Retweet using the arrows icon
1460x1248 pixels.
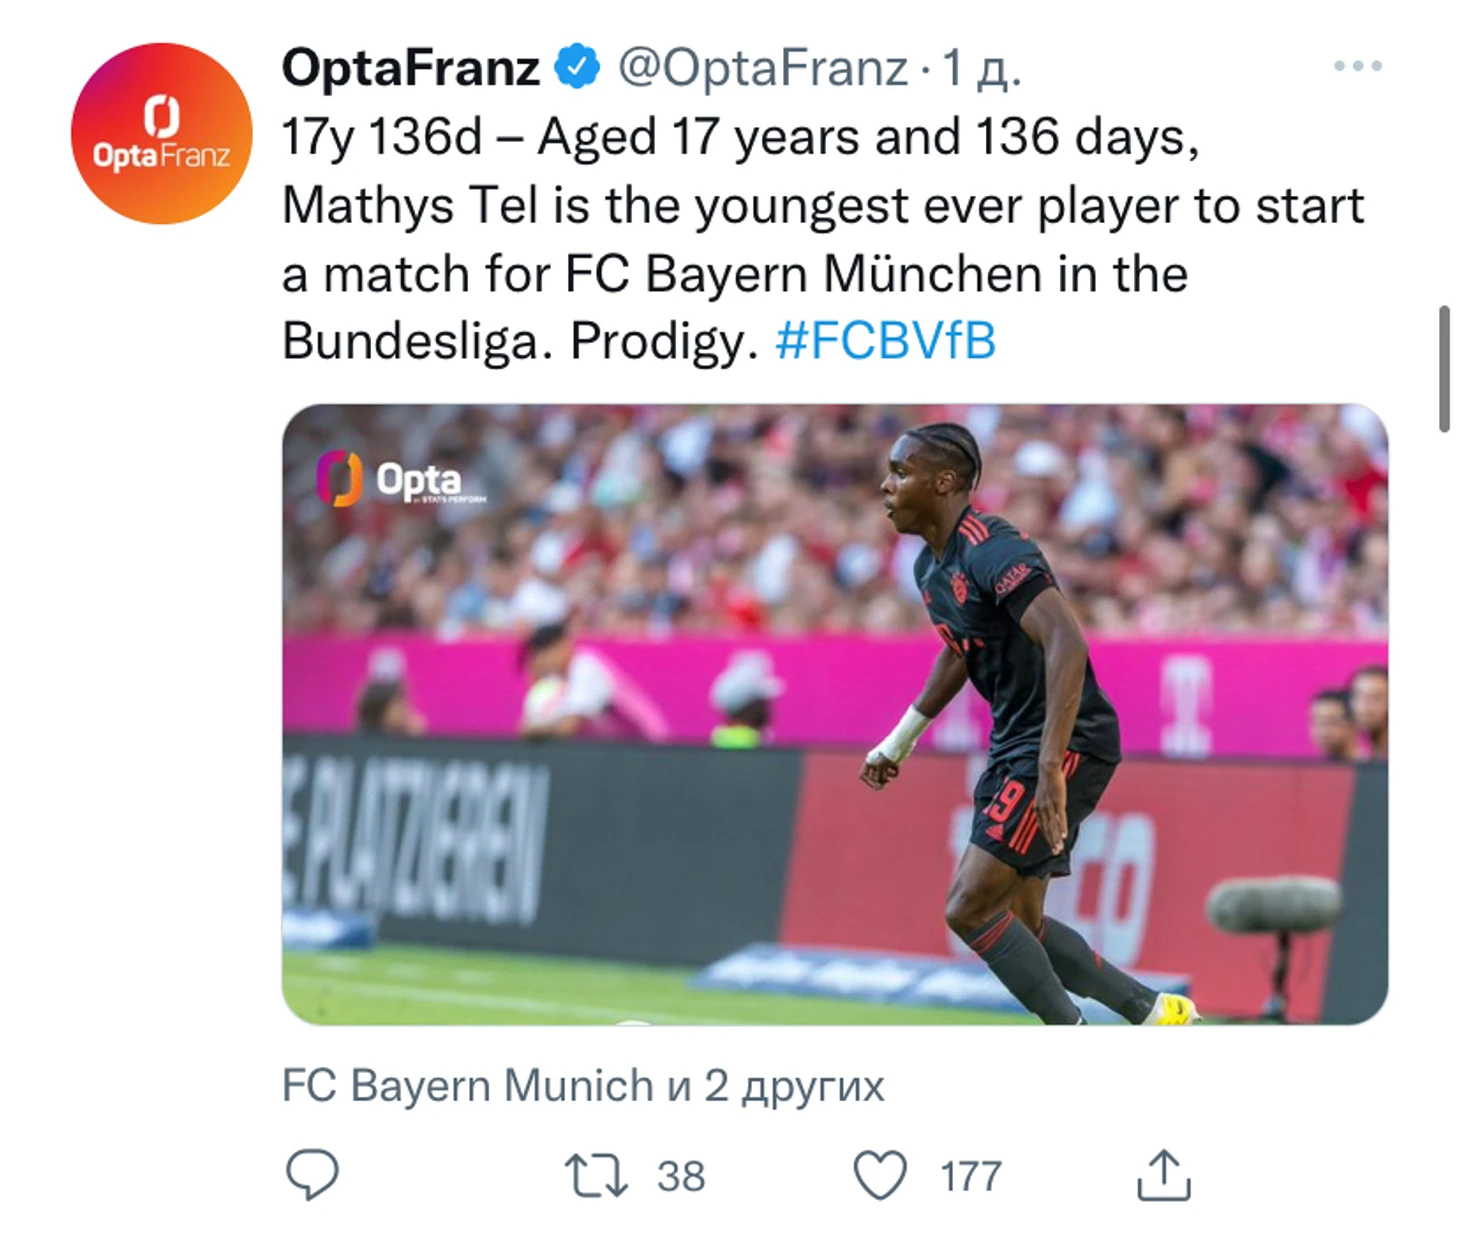pos(596,1175)
